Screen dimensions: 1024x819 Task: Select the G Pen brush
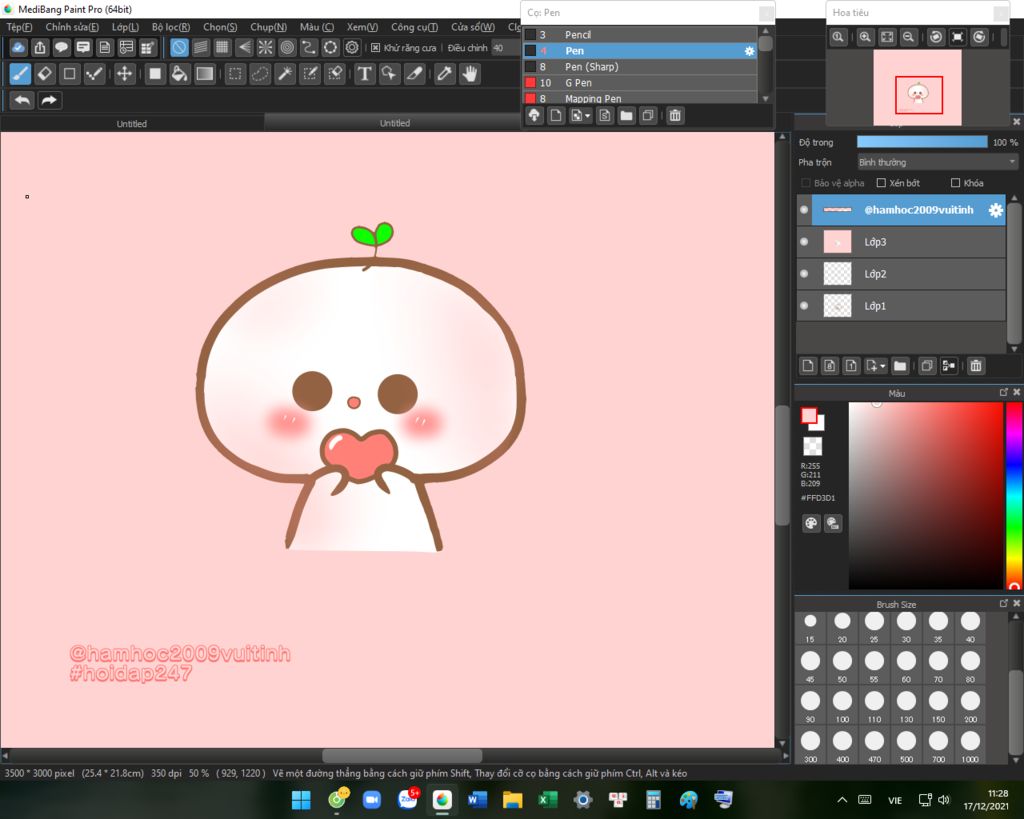(x=640, y=83)
